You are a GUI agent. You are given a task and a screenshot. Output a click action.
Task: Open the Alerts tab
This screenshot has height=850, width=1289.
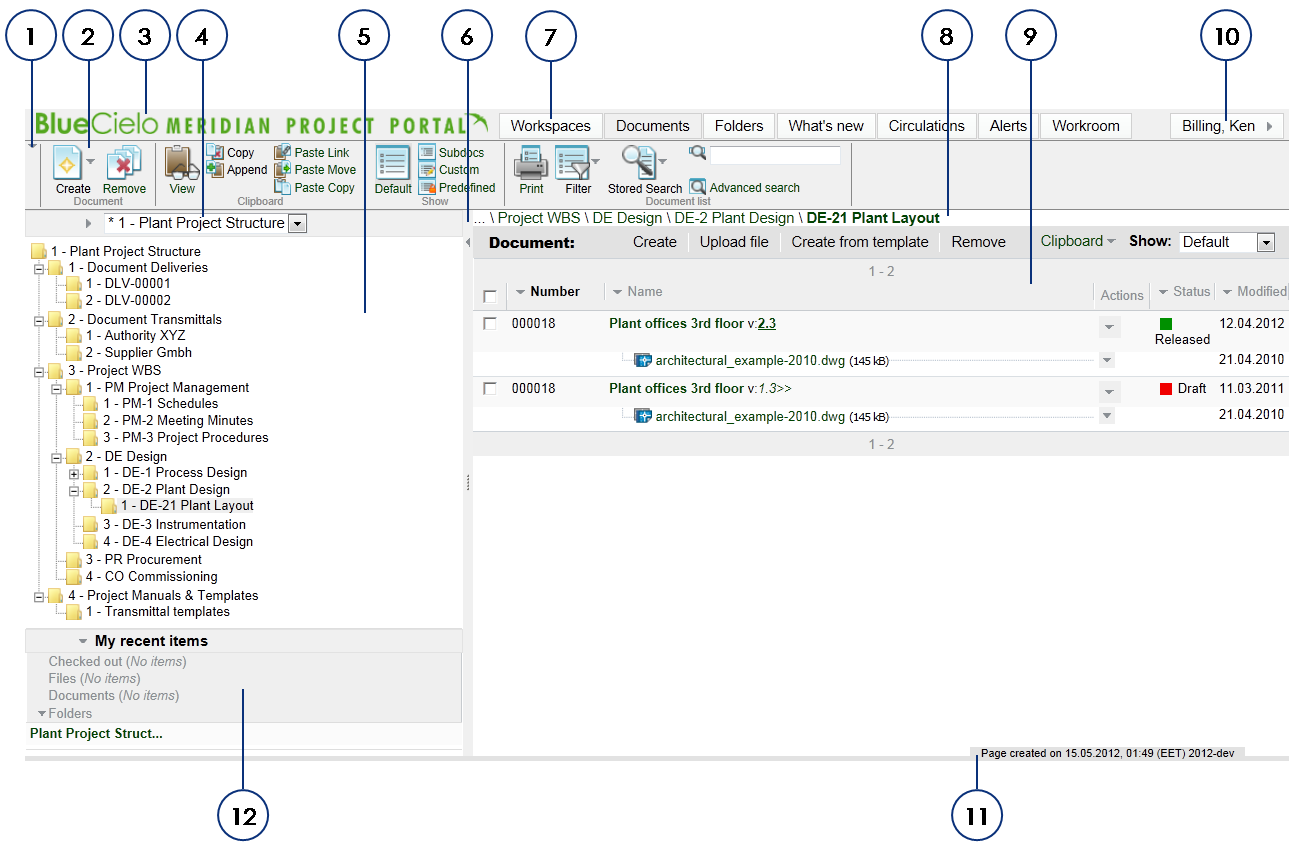pyautogui.click(x=1008, y=126)
